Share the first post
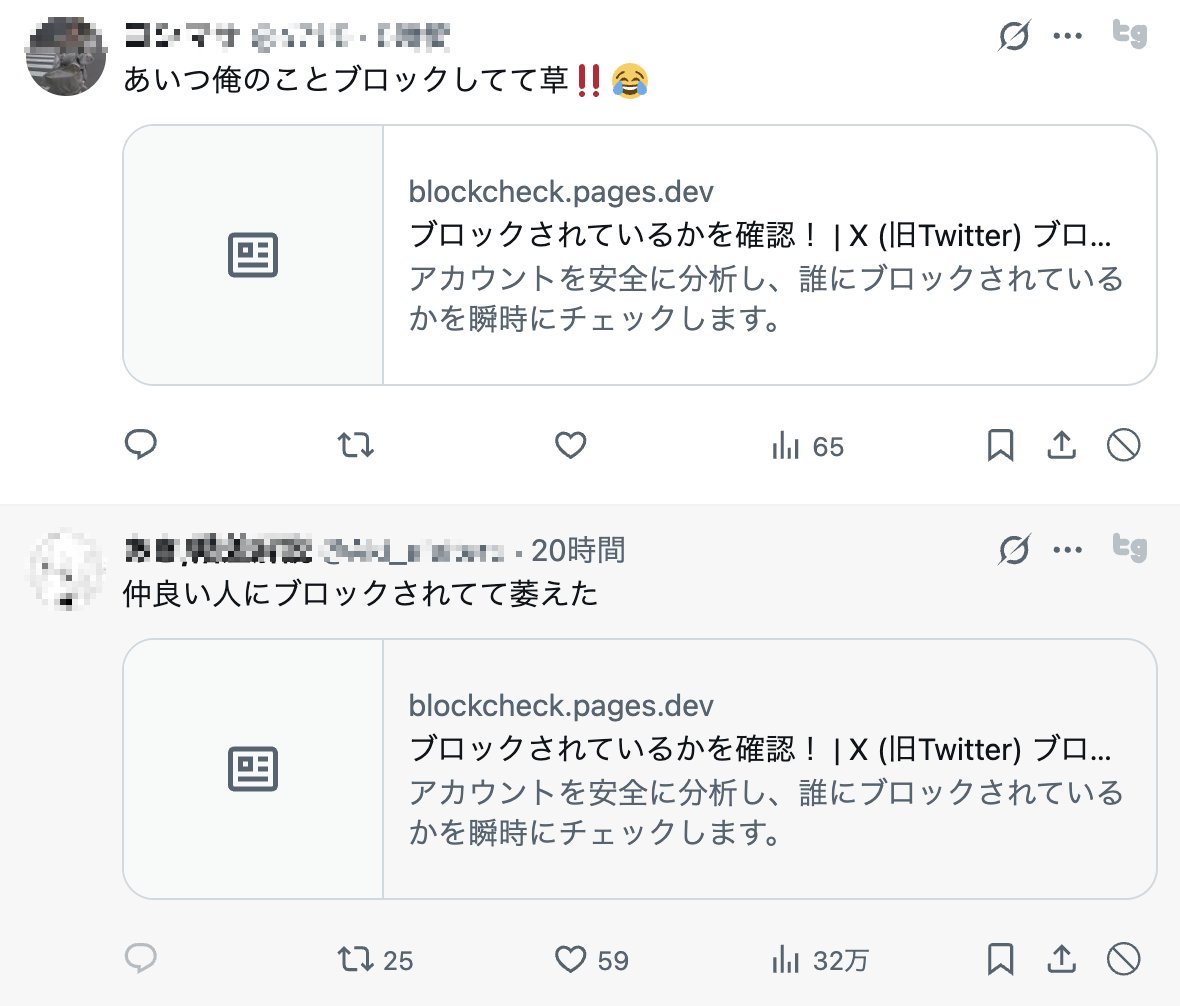 [x=1061, y=445]
